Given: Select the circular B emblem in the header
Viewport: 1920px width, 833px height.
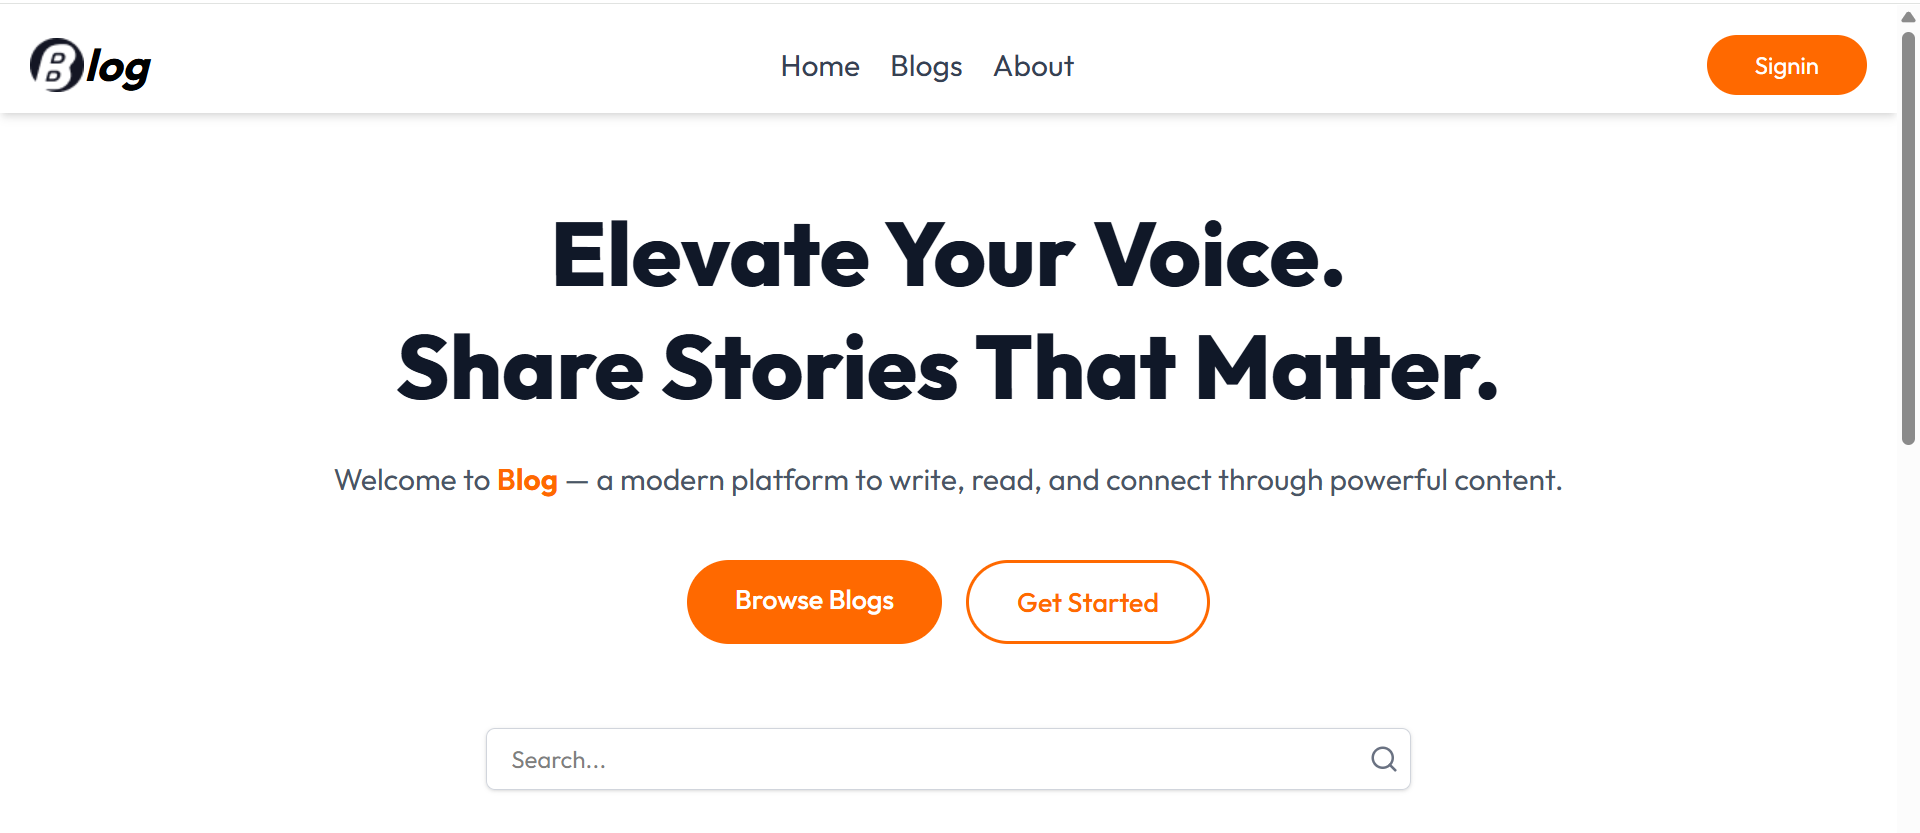Looking at the screenshot, I should click(55, 64).
